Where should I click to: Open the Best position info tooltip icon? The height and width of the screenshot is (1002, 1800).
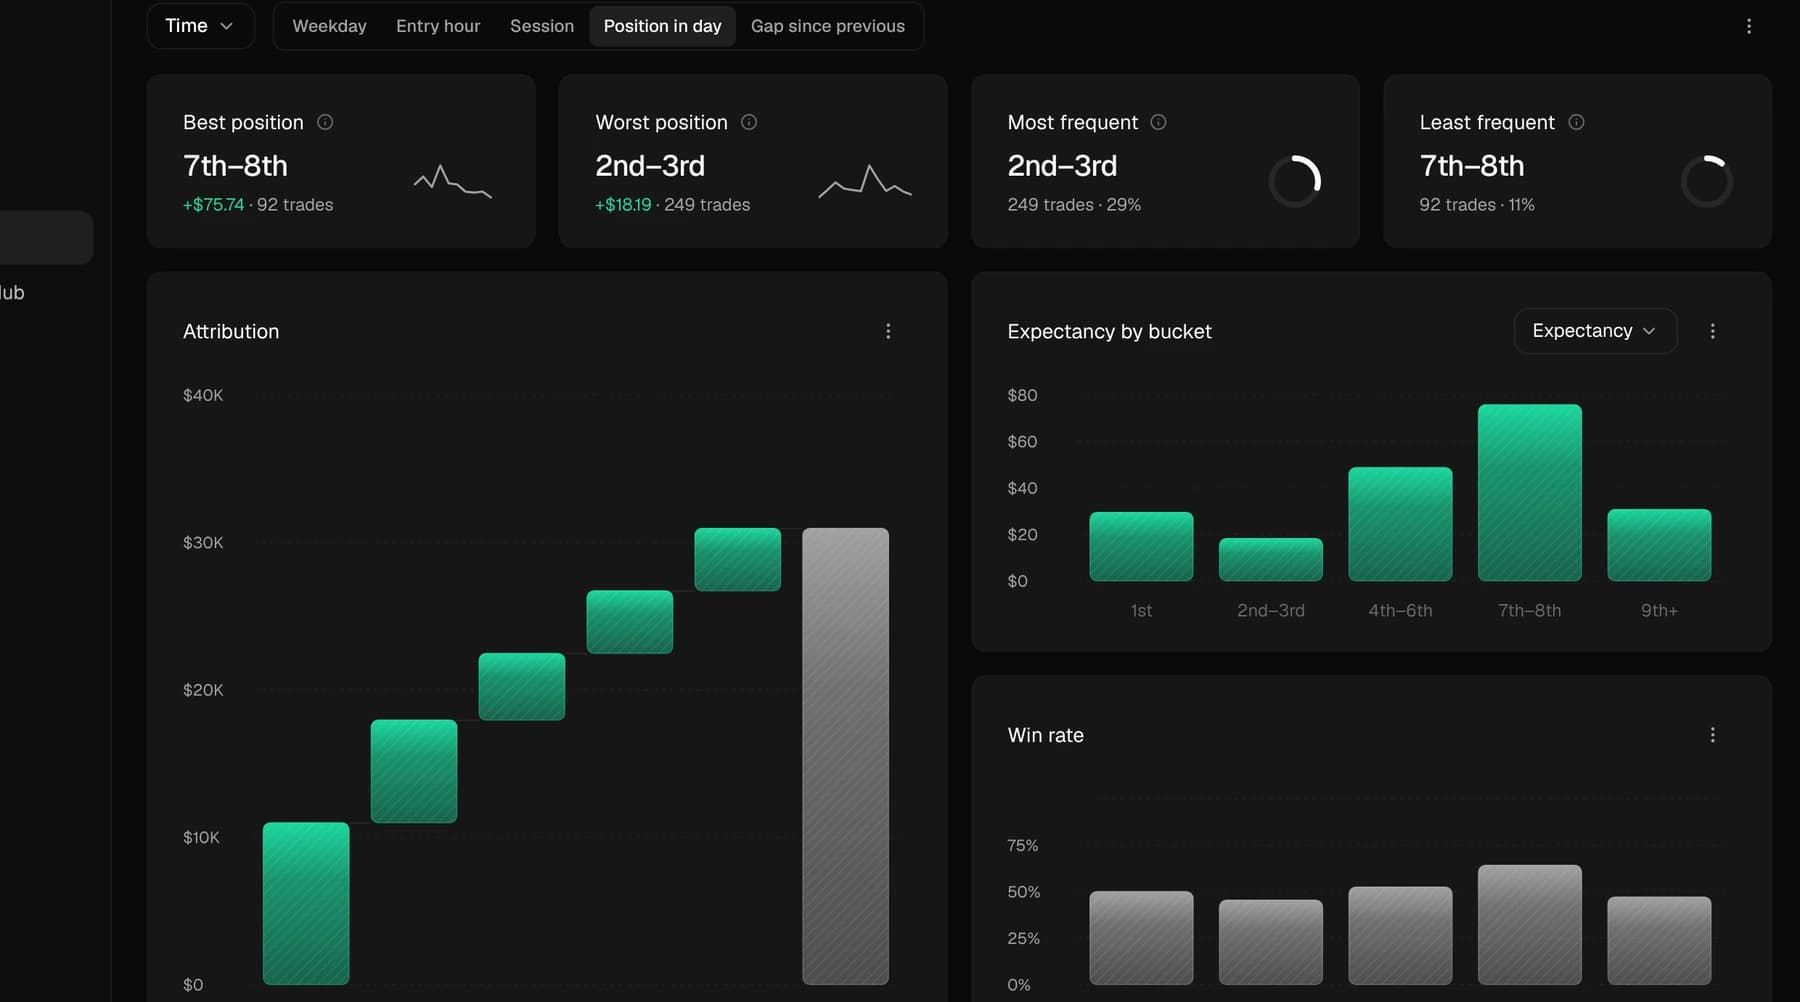(325, 122)
